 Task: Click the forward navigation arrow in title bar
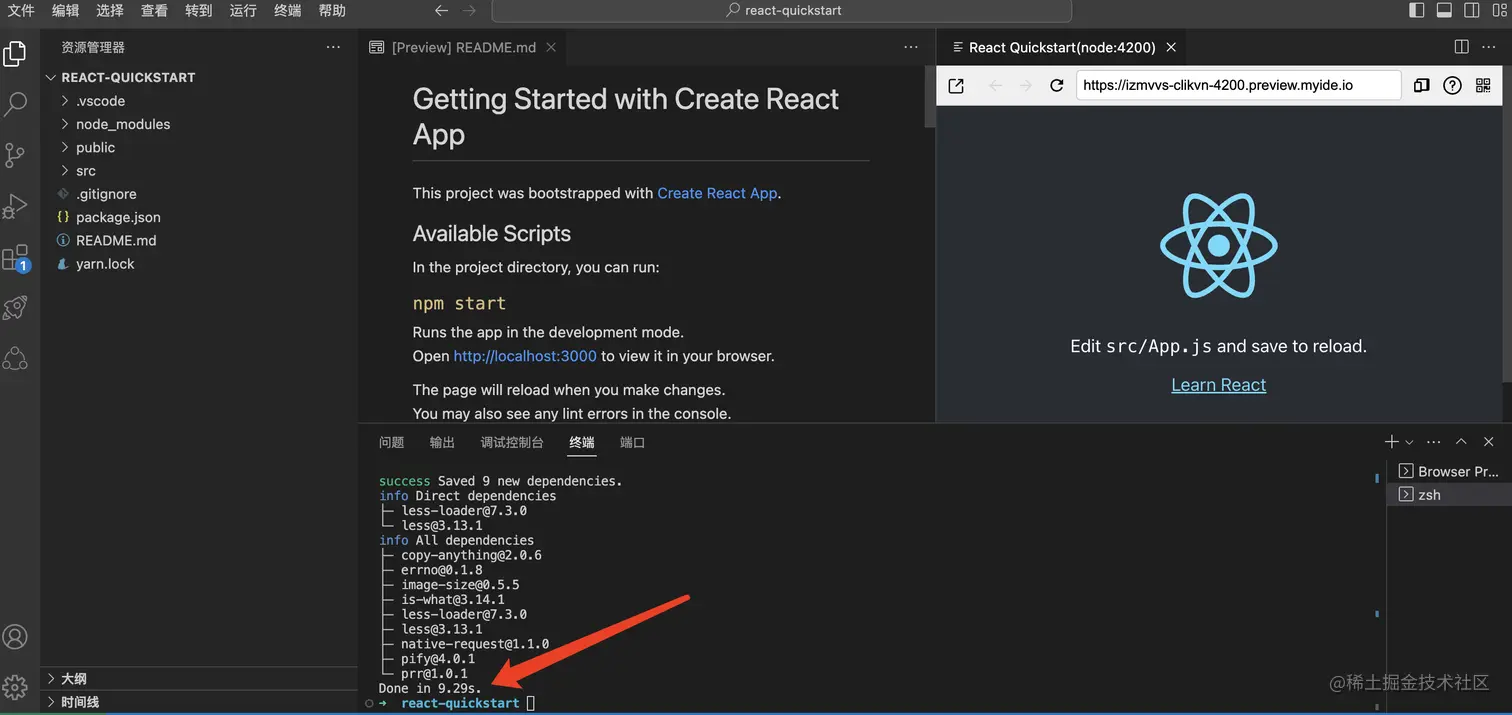(x=470, y=11)
